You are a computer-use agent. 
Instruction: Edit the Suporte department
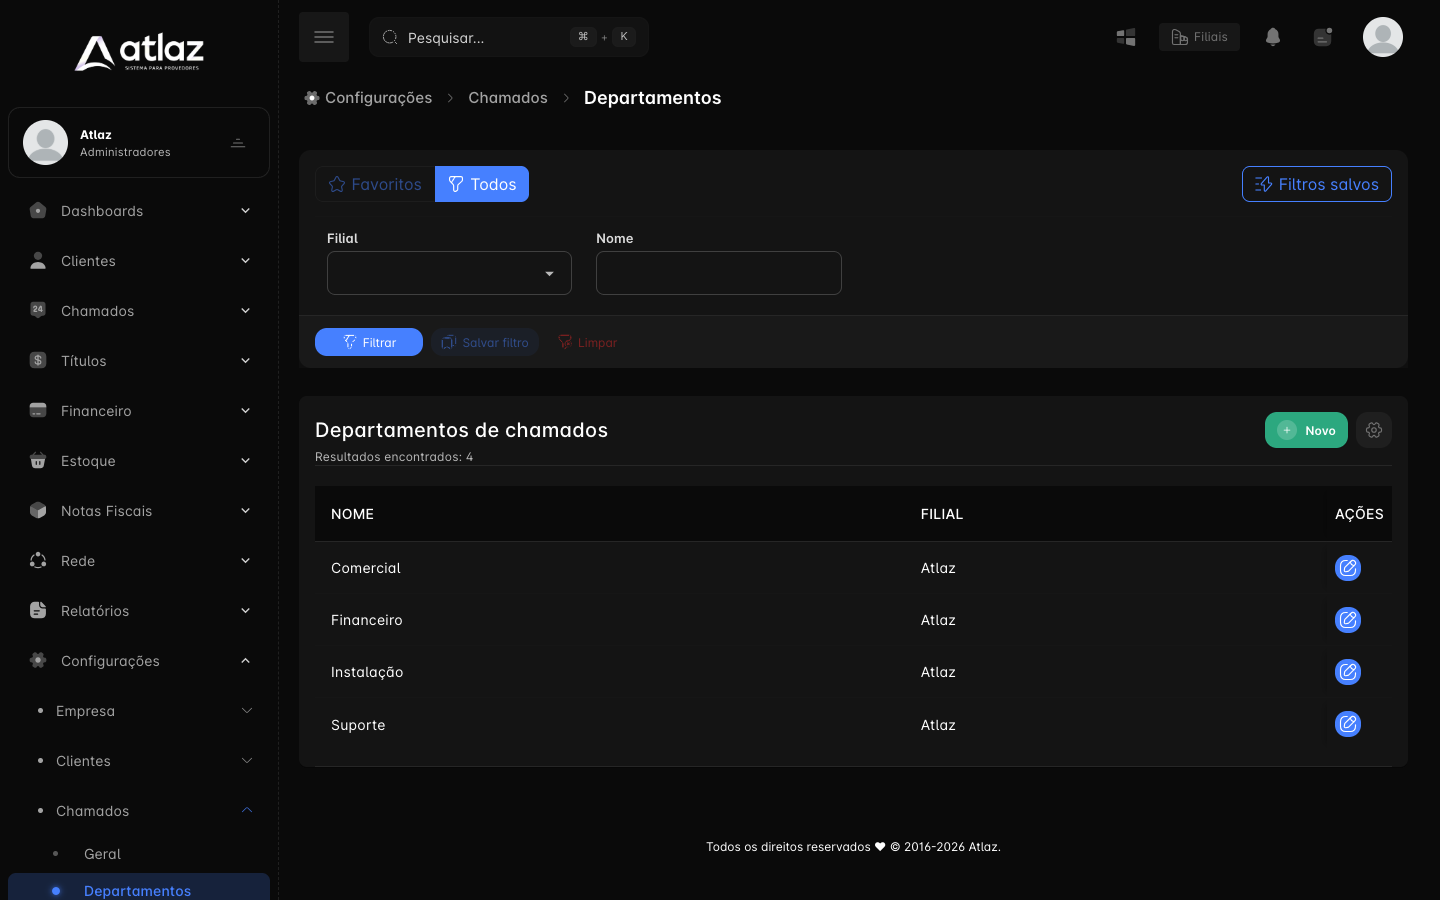[x=1348, y=724]
